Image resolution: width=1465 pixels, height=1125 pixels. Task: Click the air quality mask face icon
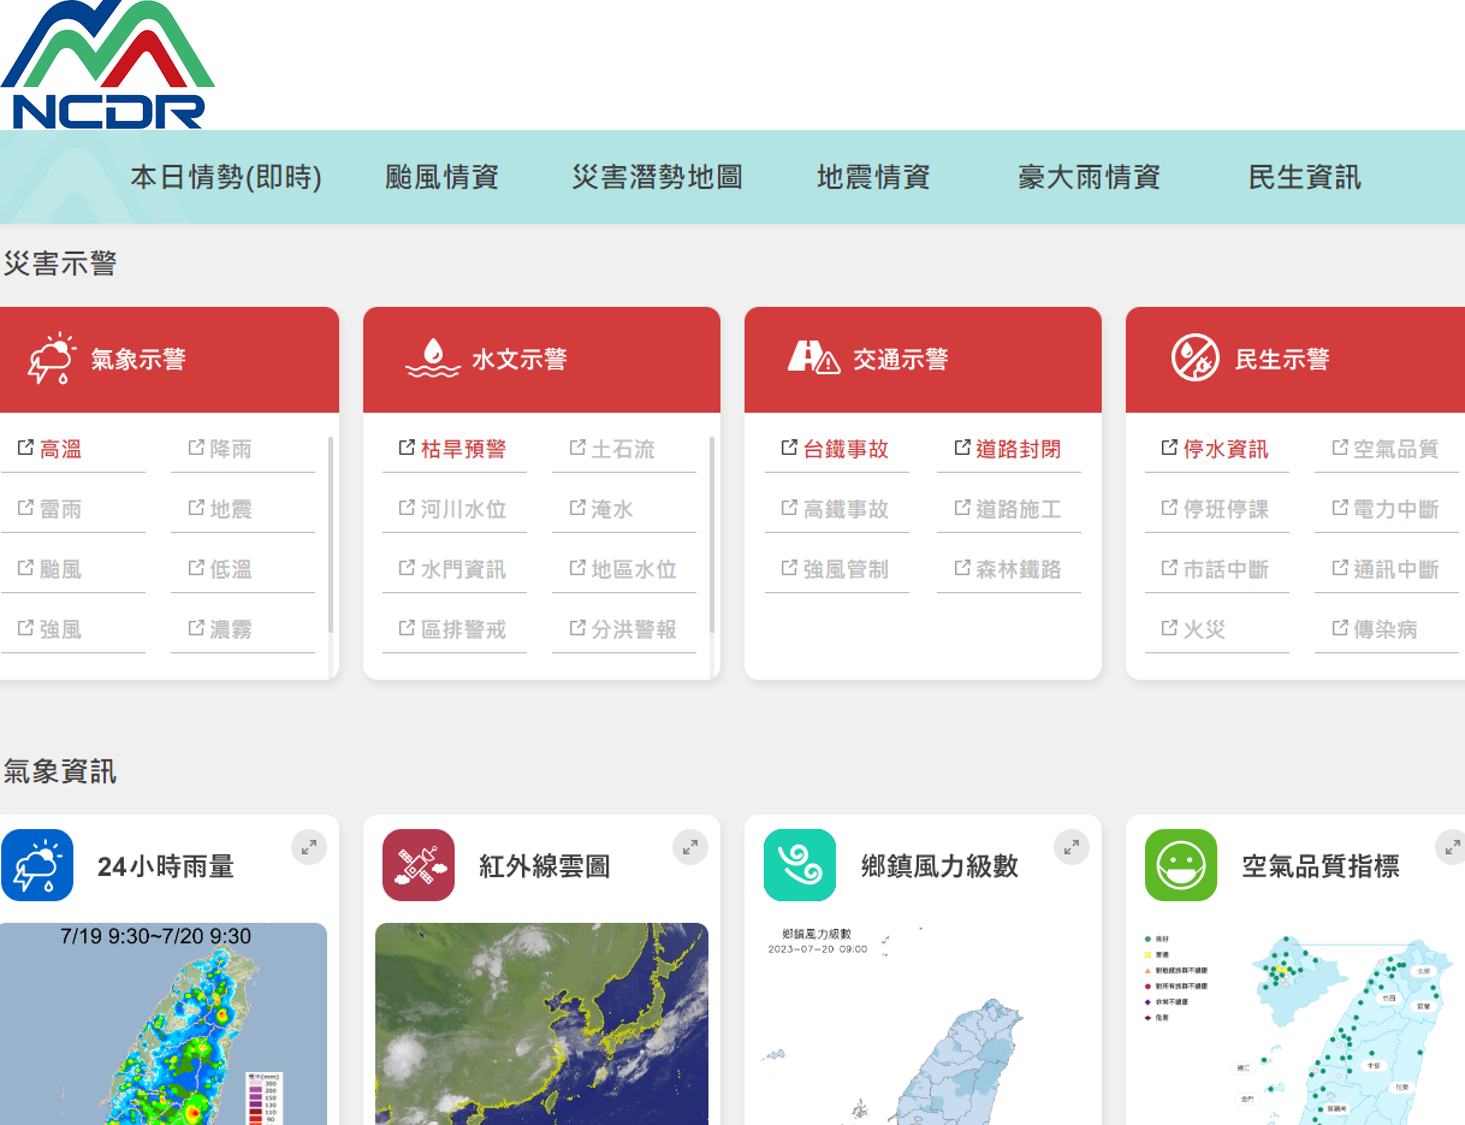coord(1180,865)
